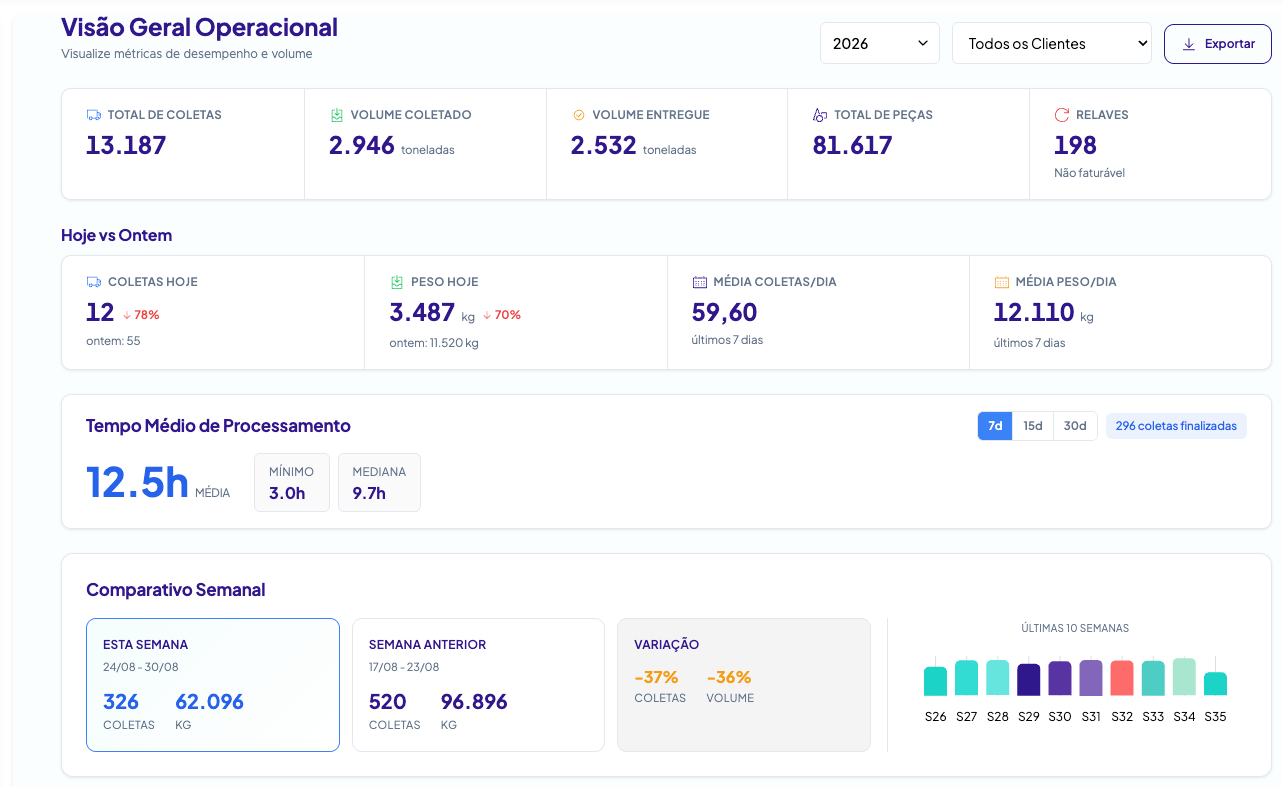This screenshot has width=1282, height=787.
Task: Click the truck icon beside Total de Coletas
Action: coord(94,115)
